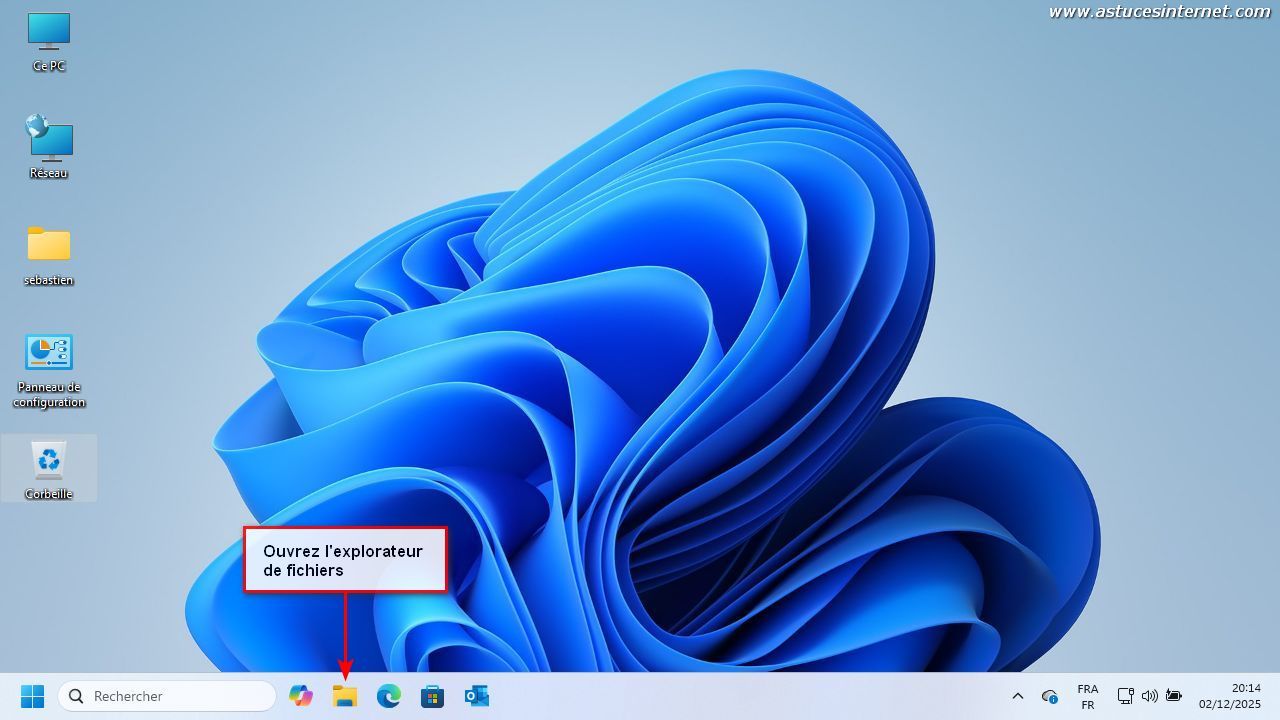Open the clock and date flyout
1280x720 pixels.
point(1229,696)
